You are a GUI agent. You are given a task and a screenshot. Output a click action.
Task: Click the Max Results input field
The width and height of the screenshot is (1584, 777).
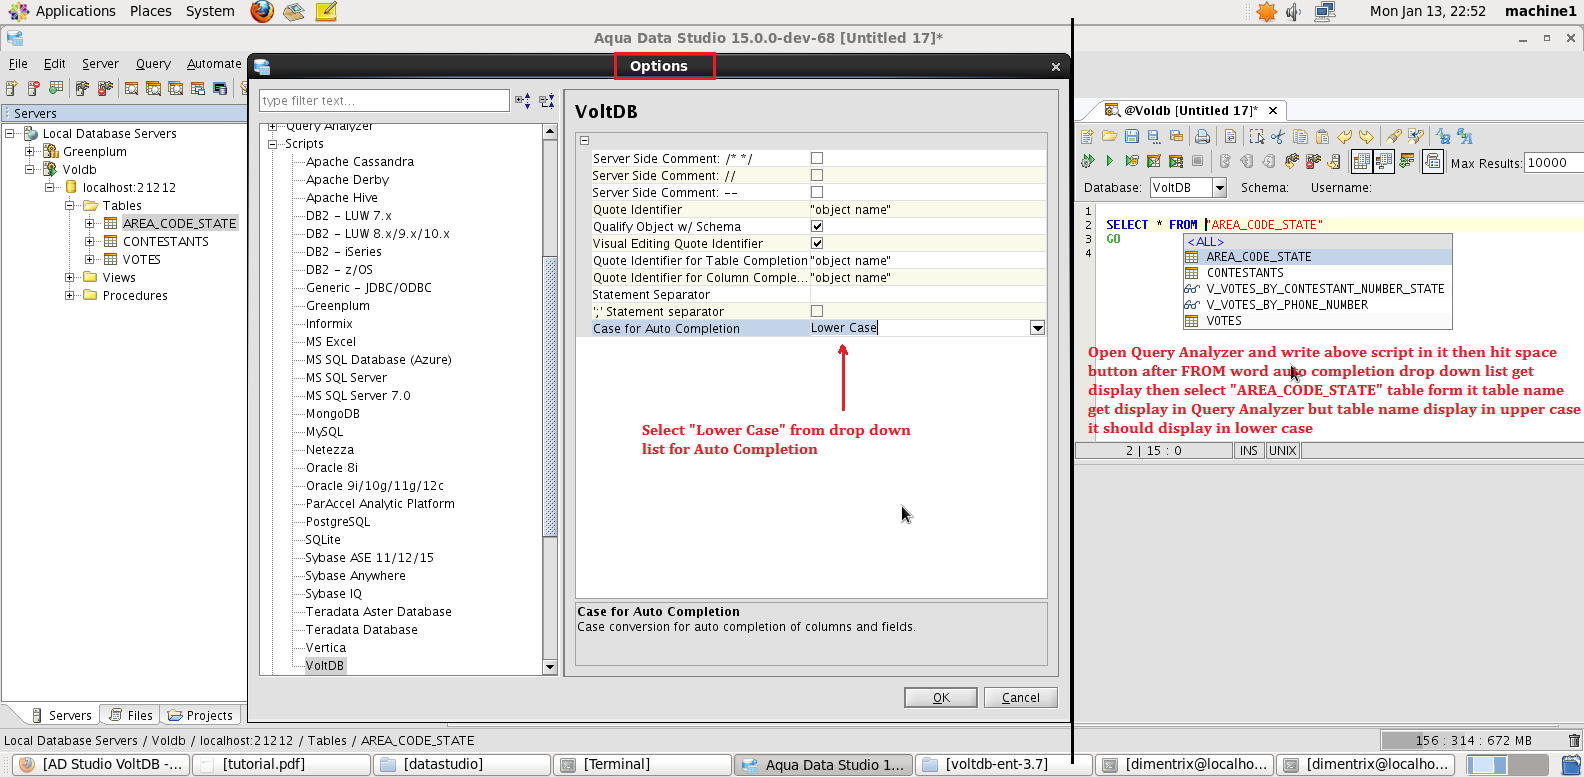tap(1554, 162)
